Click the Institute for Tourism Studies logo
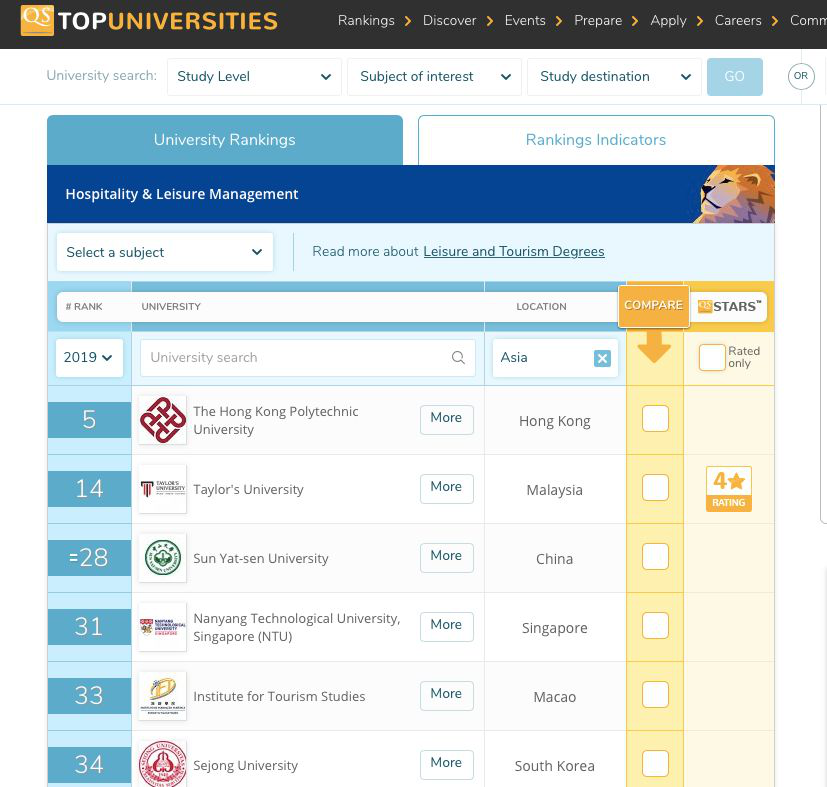The width and height of the screenshot is (827, 787). [x=162, y=696]
